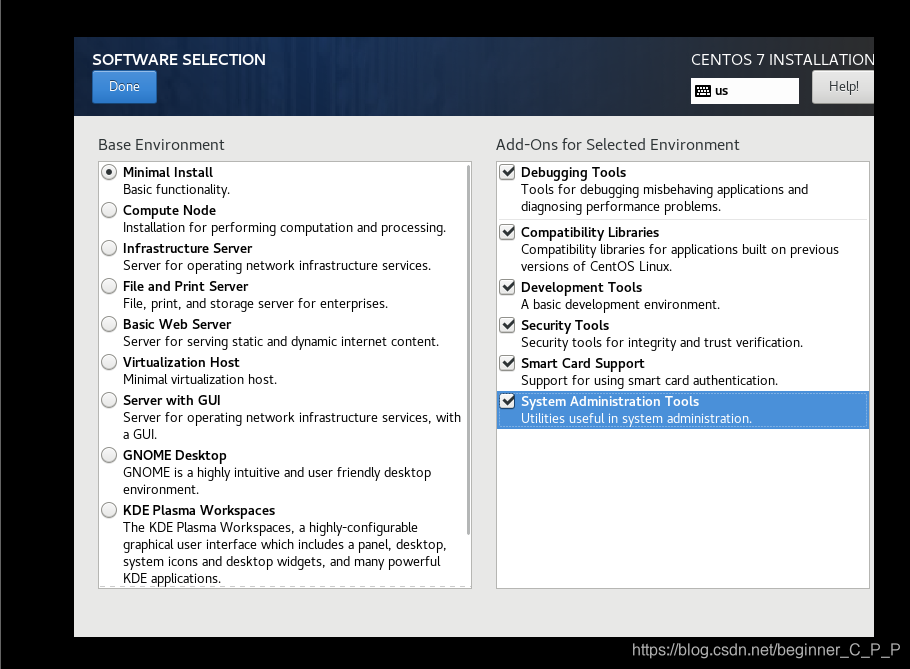Click 'Installation for performing computation and processing.'
This screenshot has width=910, height=669.
[284, 227]
